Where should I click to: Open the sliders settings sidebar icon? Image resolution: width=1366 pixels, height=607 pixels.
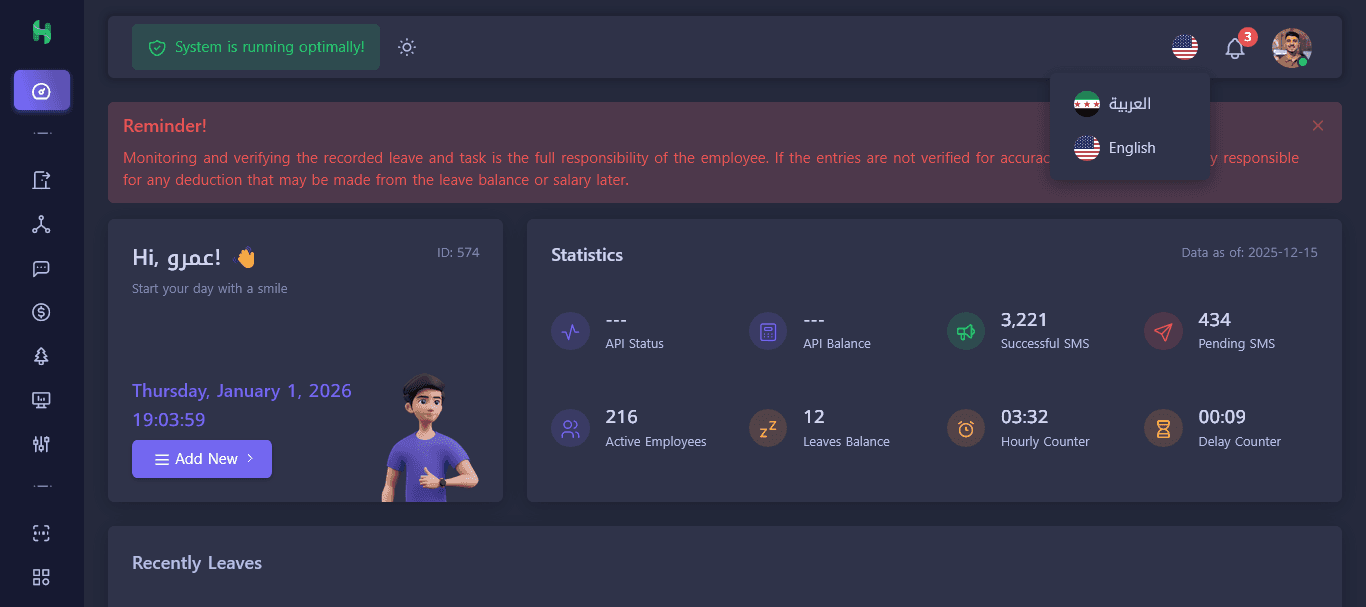coord(41,444)
